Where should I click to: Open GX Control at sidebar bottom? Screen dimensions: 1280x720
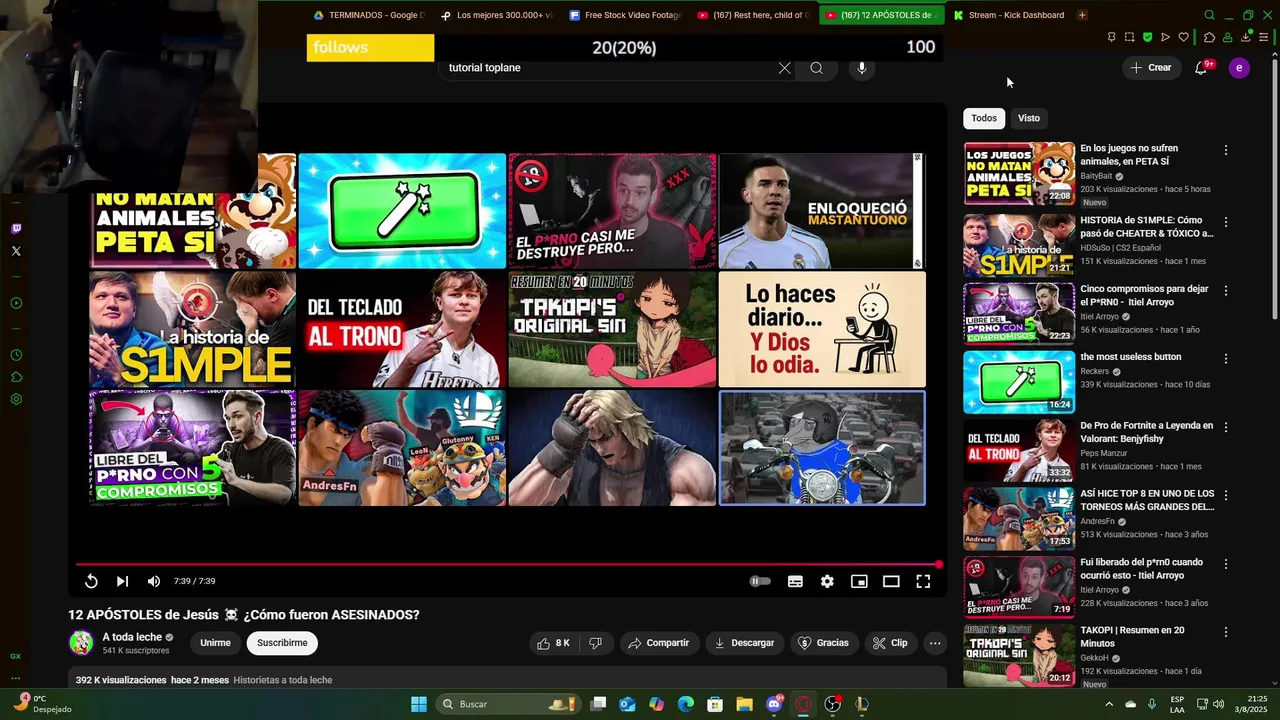click(16, 656)
